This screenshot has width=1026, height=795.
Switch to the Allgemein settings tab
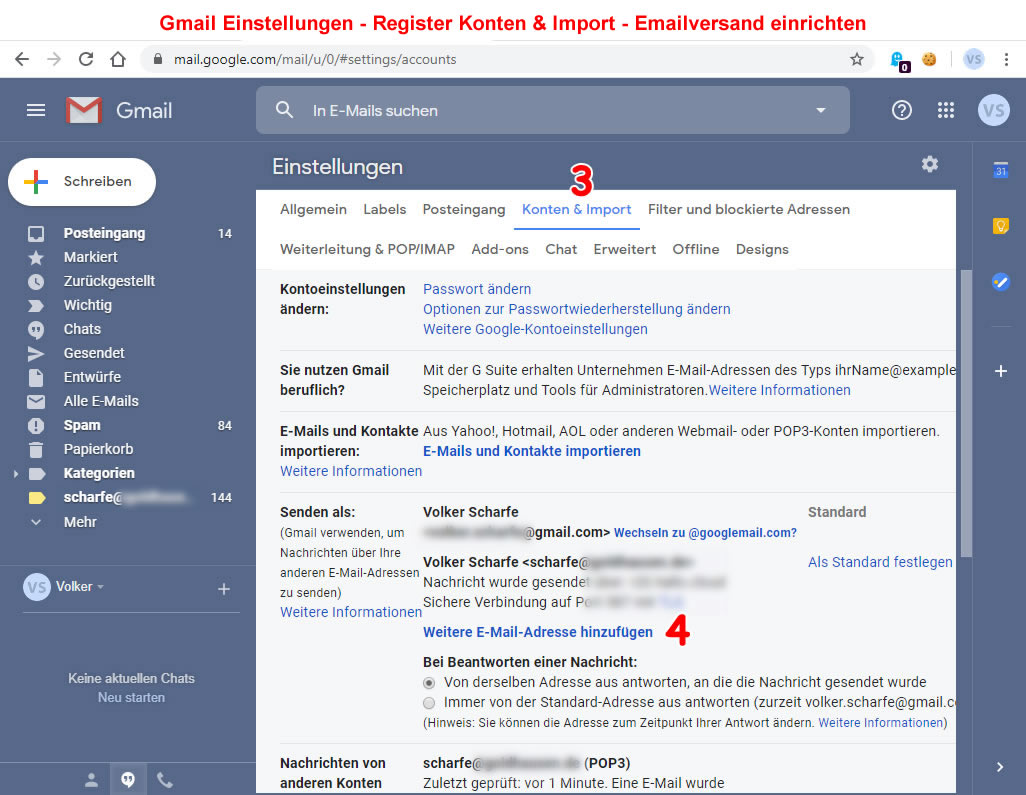coord(313,209)
